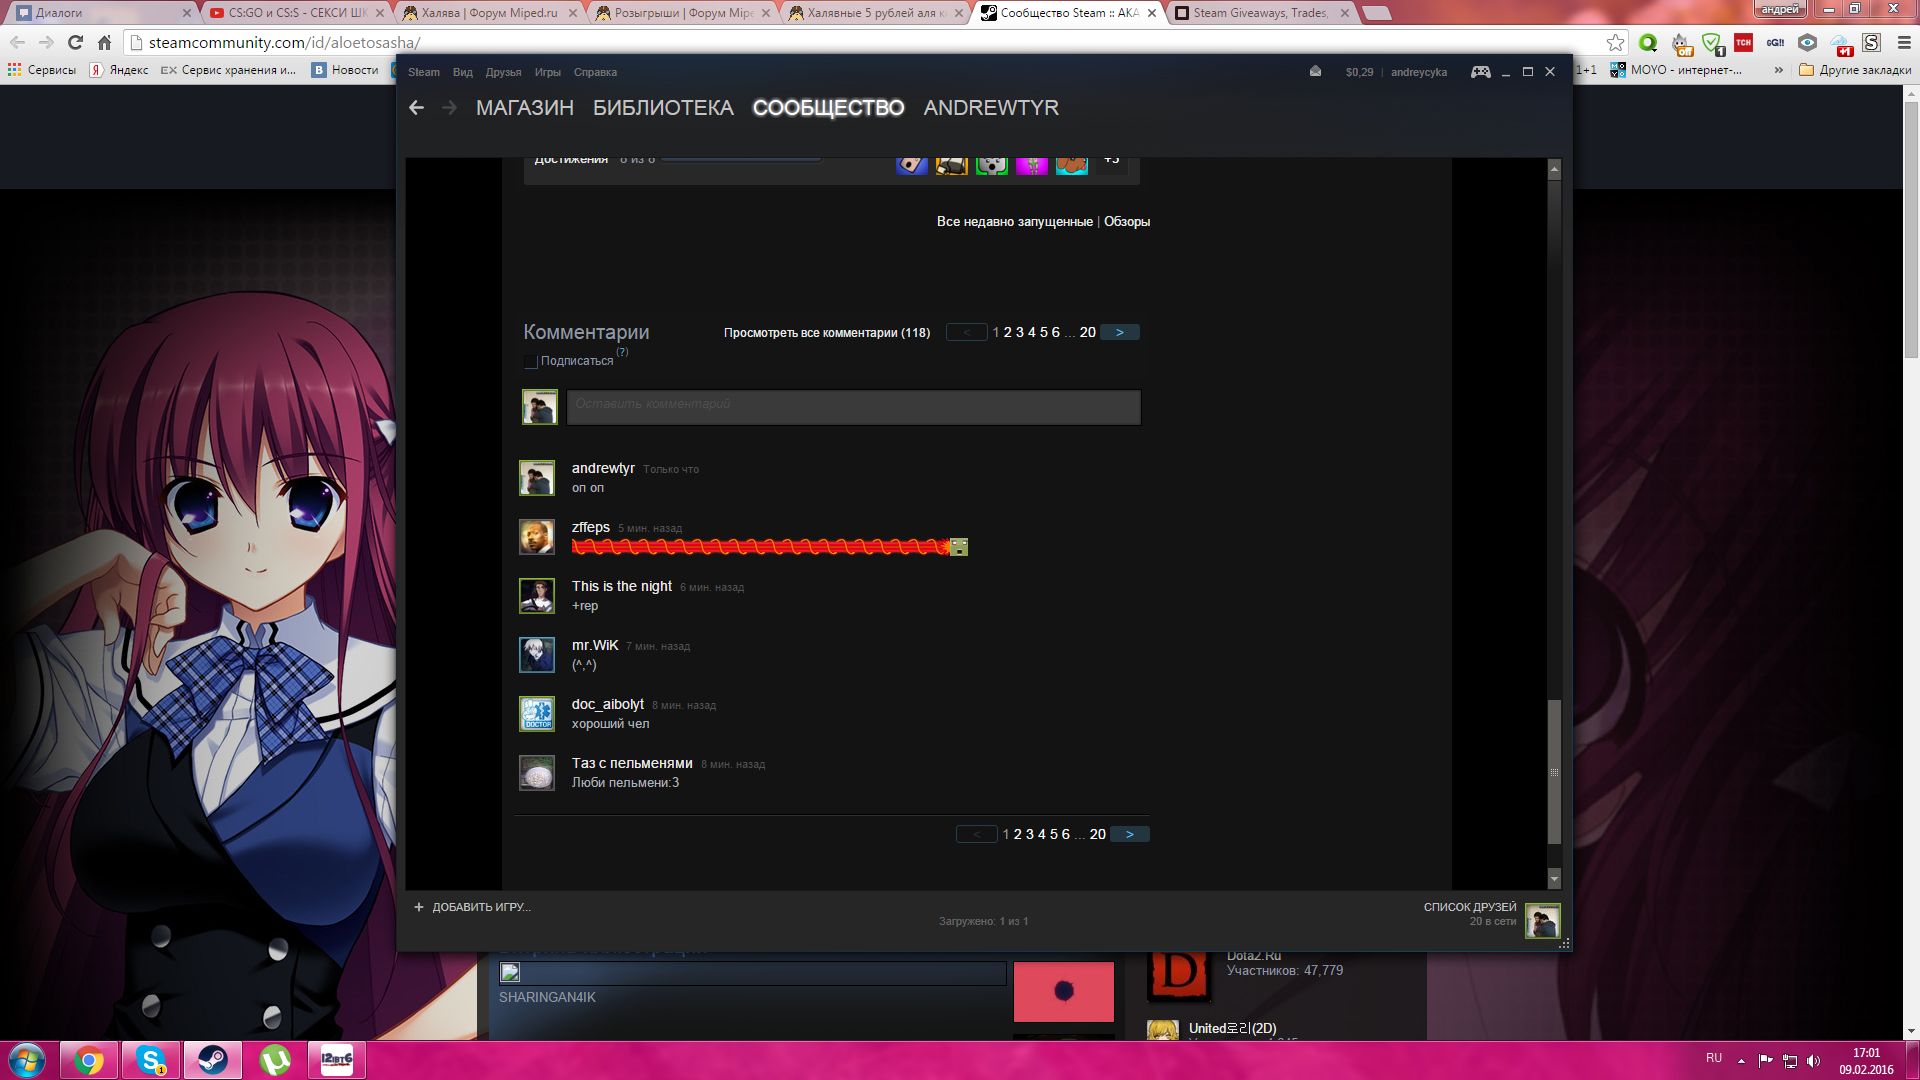
Task: Open Steam inbox envelope icon
Action: [x=1315, y=72]
